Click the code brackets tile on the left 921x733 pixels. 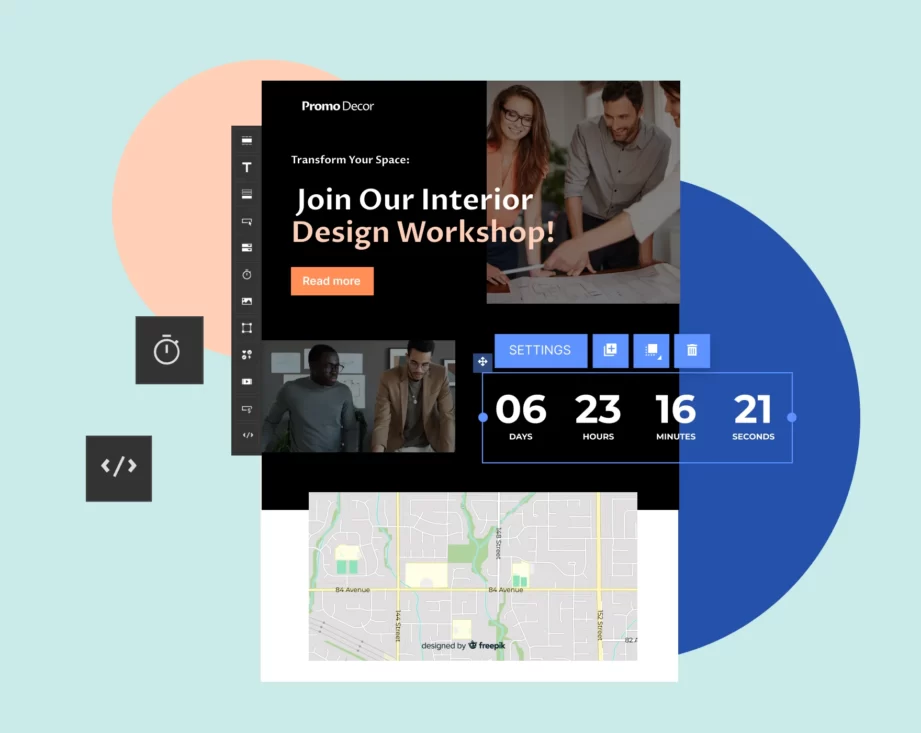coord(119,468)
